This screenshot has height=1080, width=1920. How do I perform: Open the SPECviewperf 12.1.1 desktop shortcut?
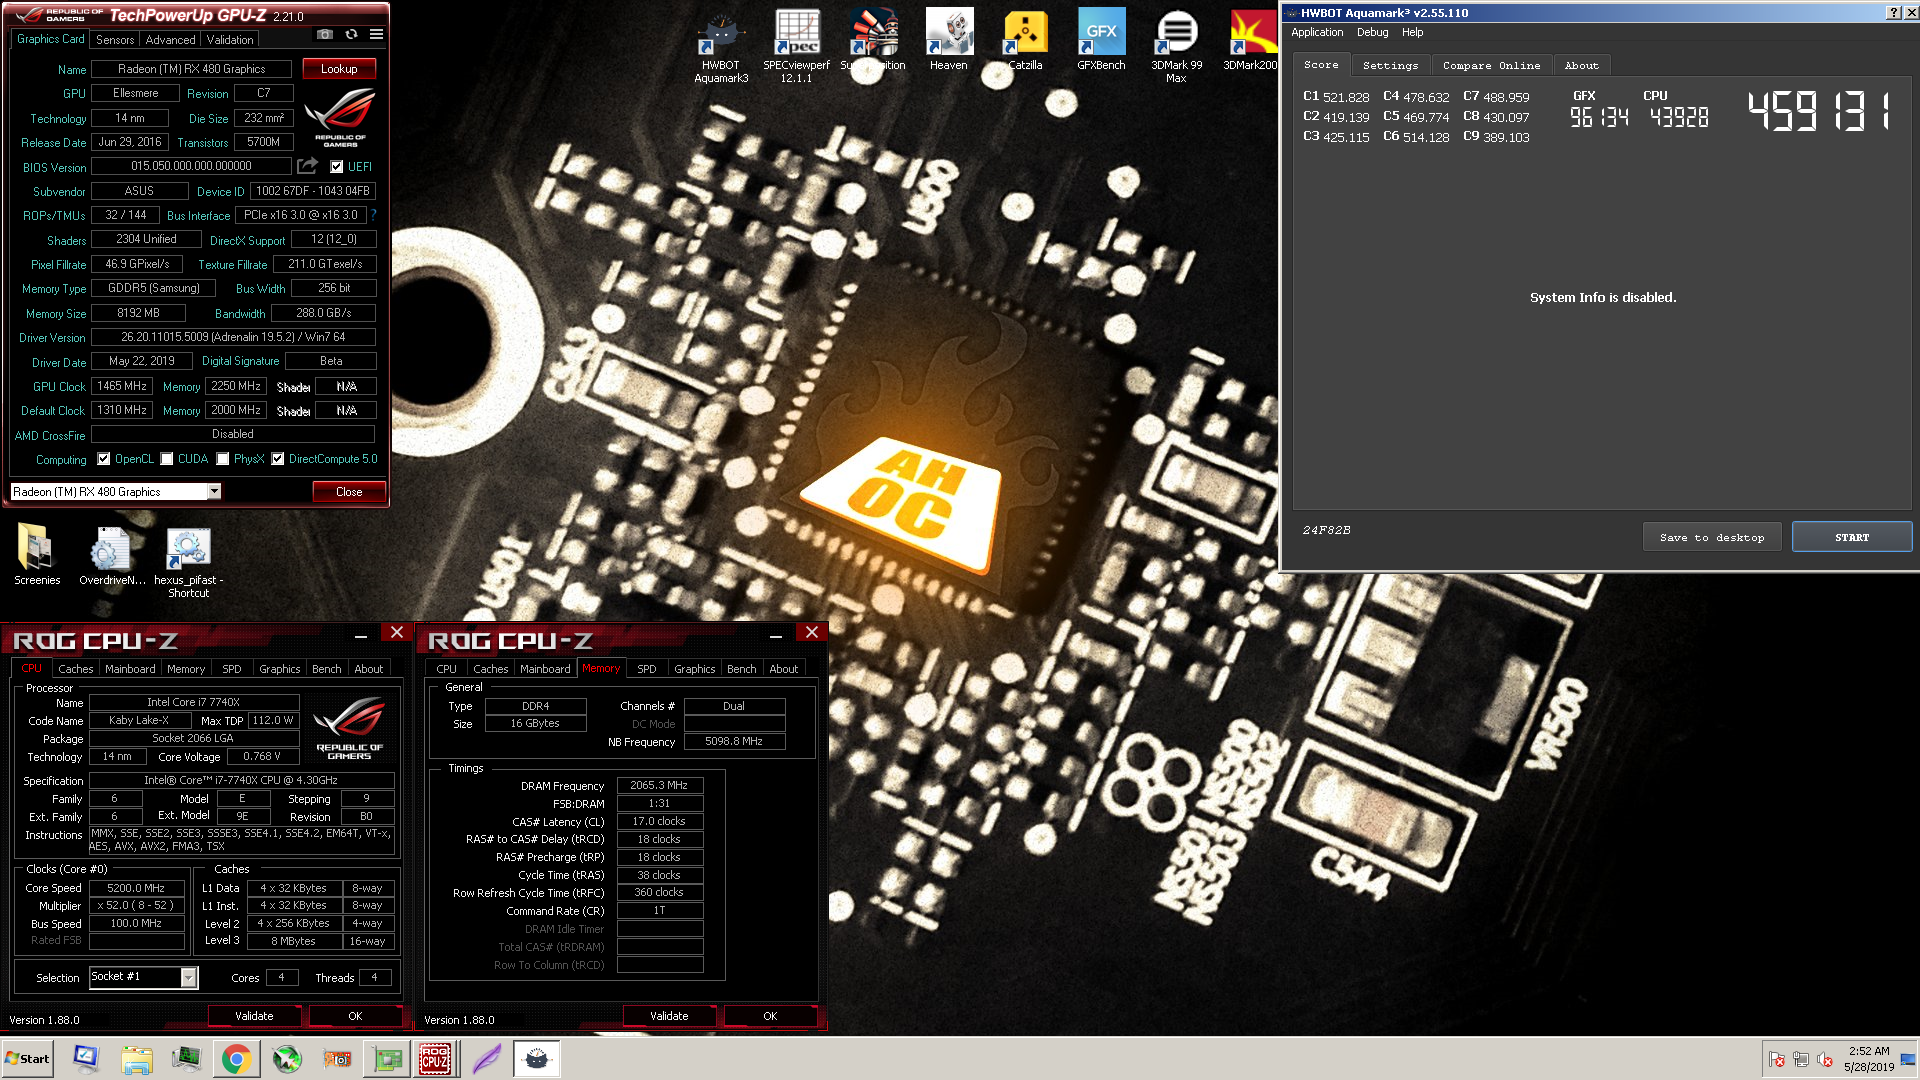(797, 45)
